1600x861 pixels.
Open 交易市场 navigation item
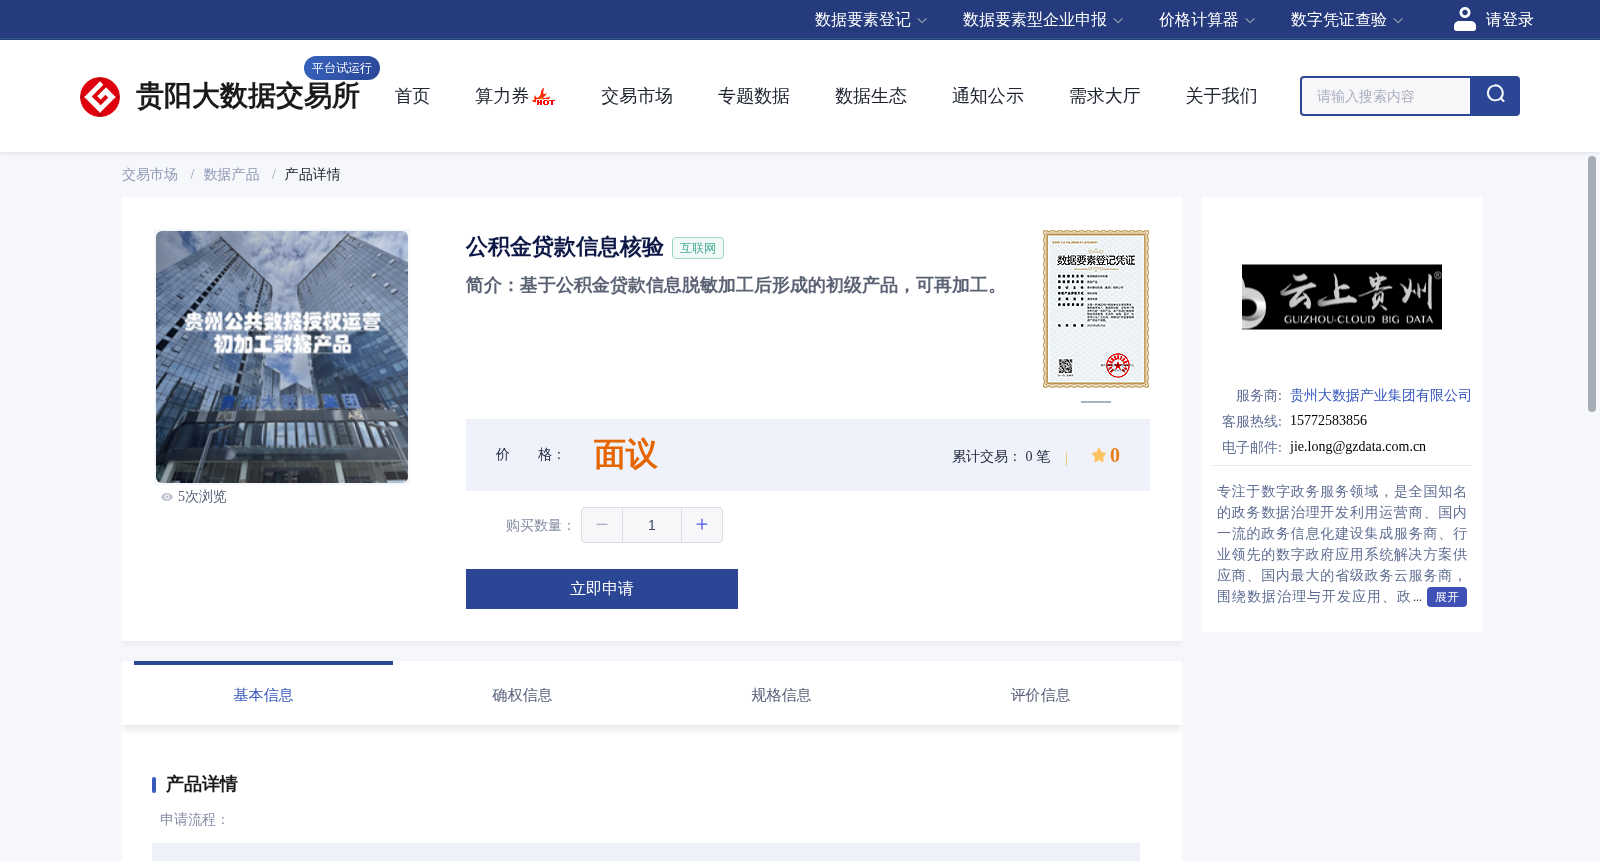[x=637, y=96]
